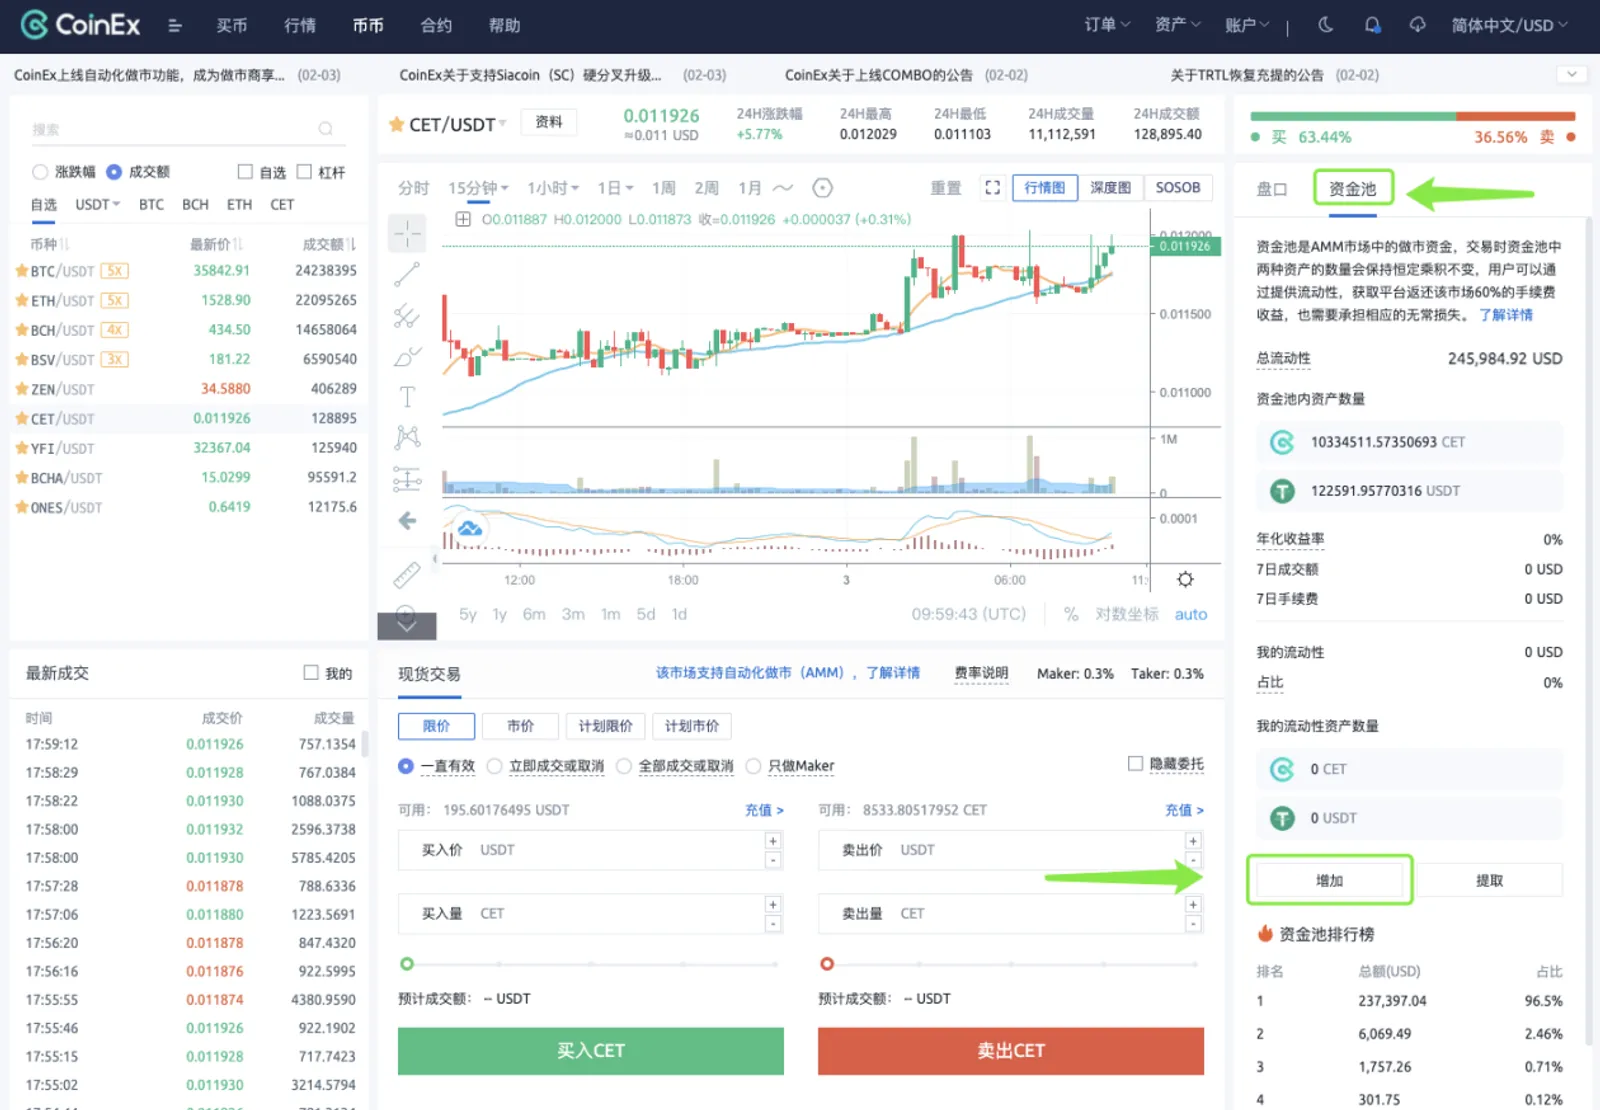Collapse chart toolbar chevron

click(407, 626)
